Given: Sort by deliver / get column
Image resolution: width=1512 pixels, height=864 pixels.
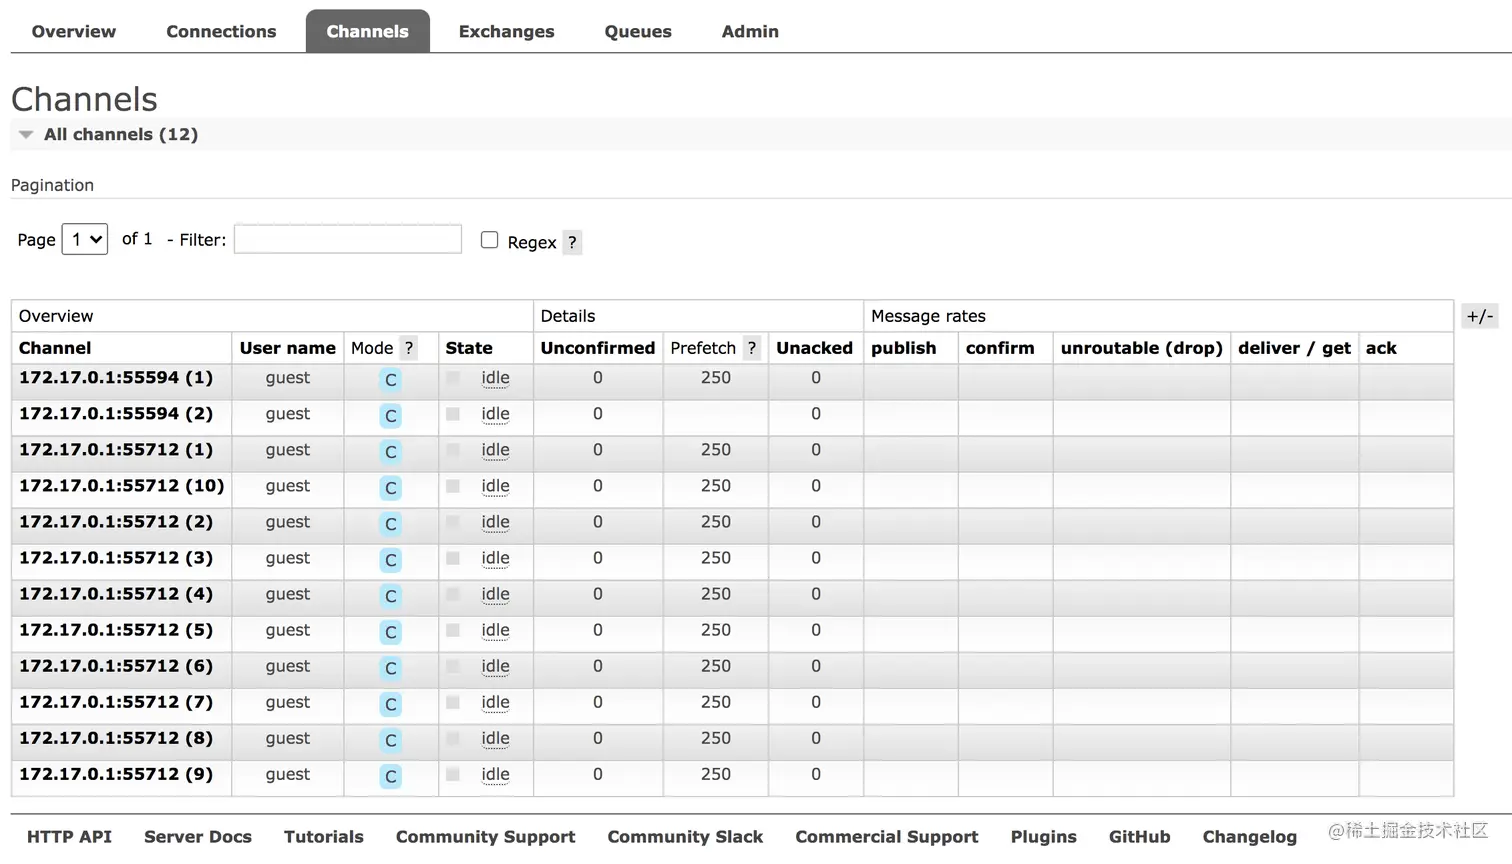Looking at the screenshot, I should pos(1294,348).
